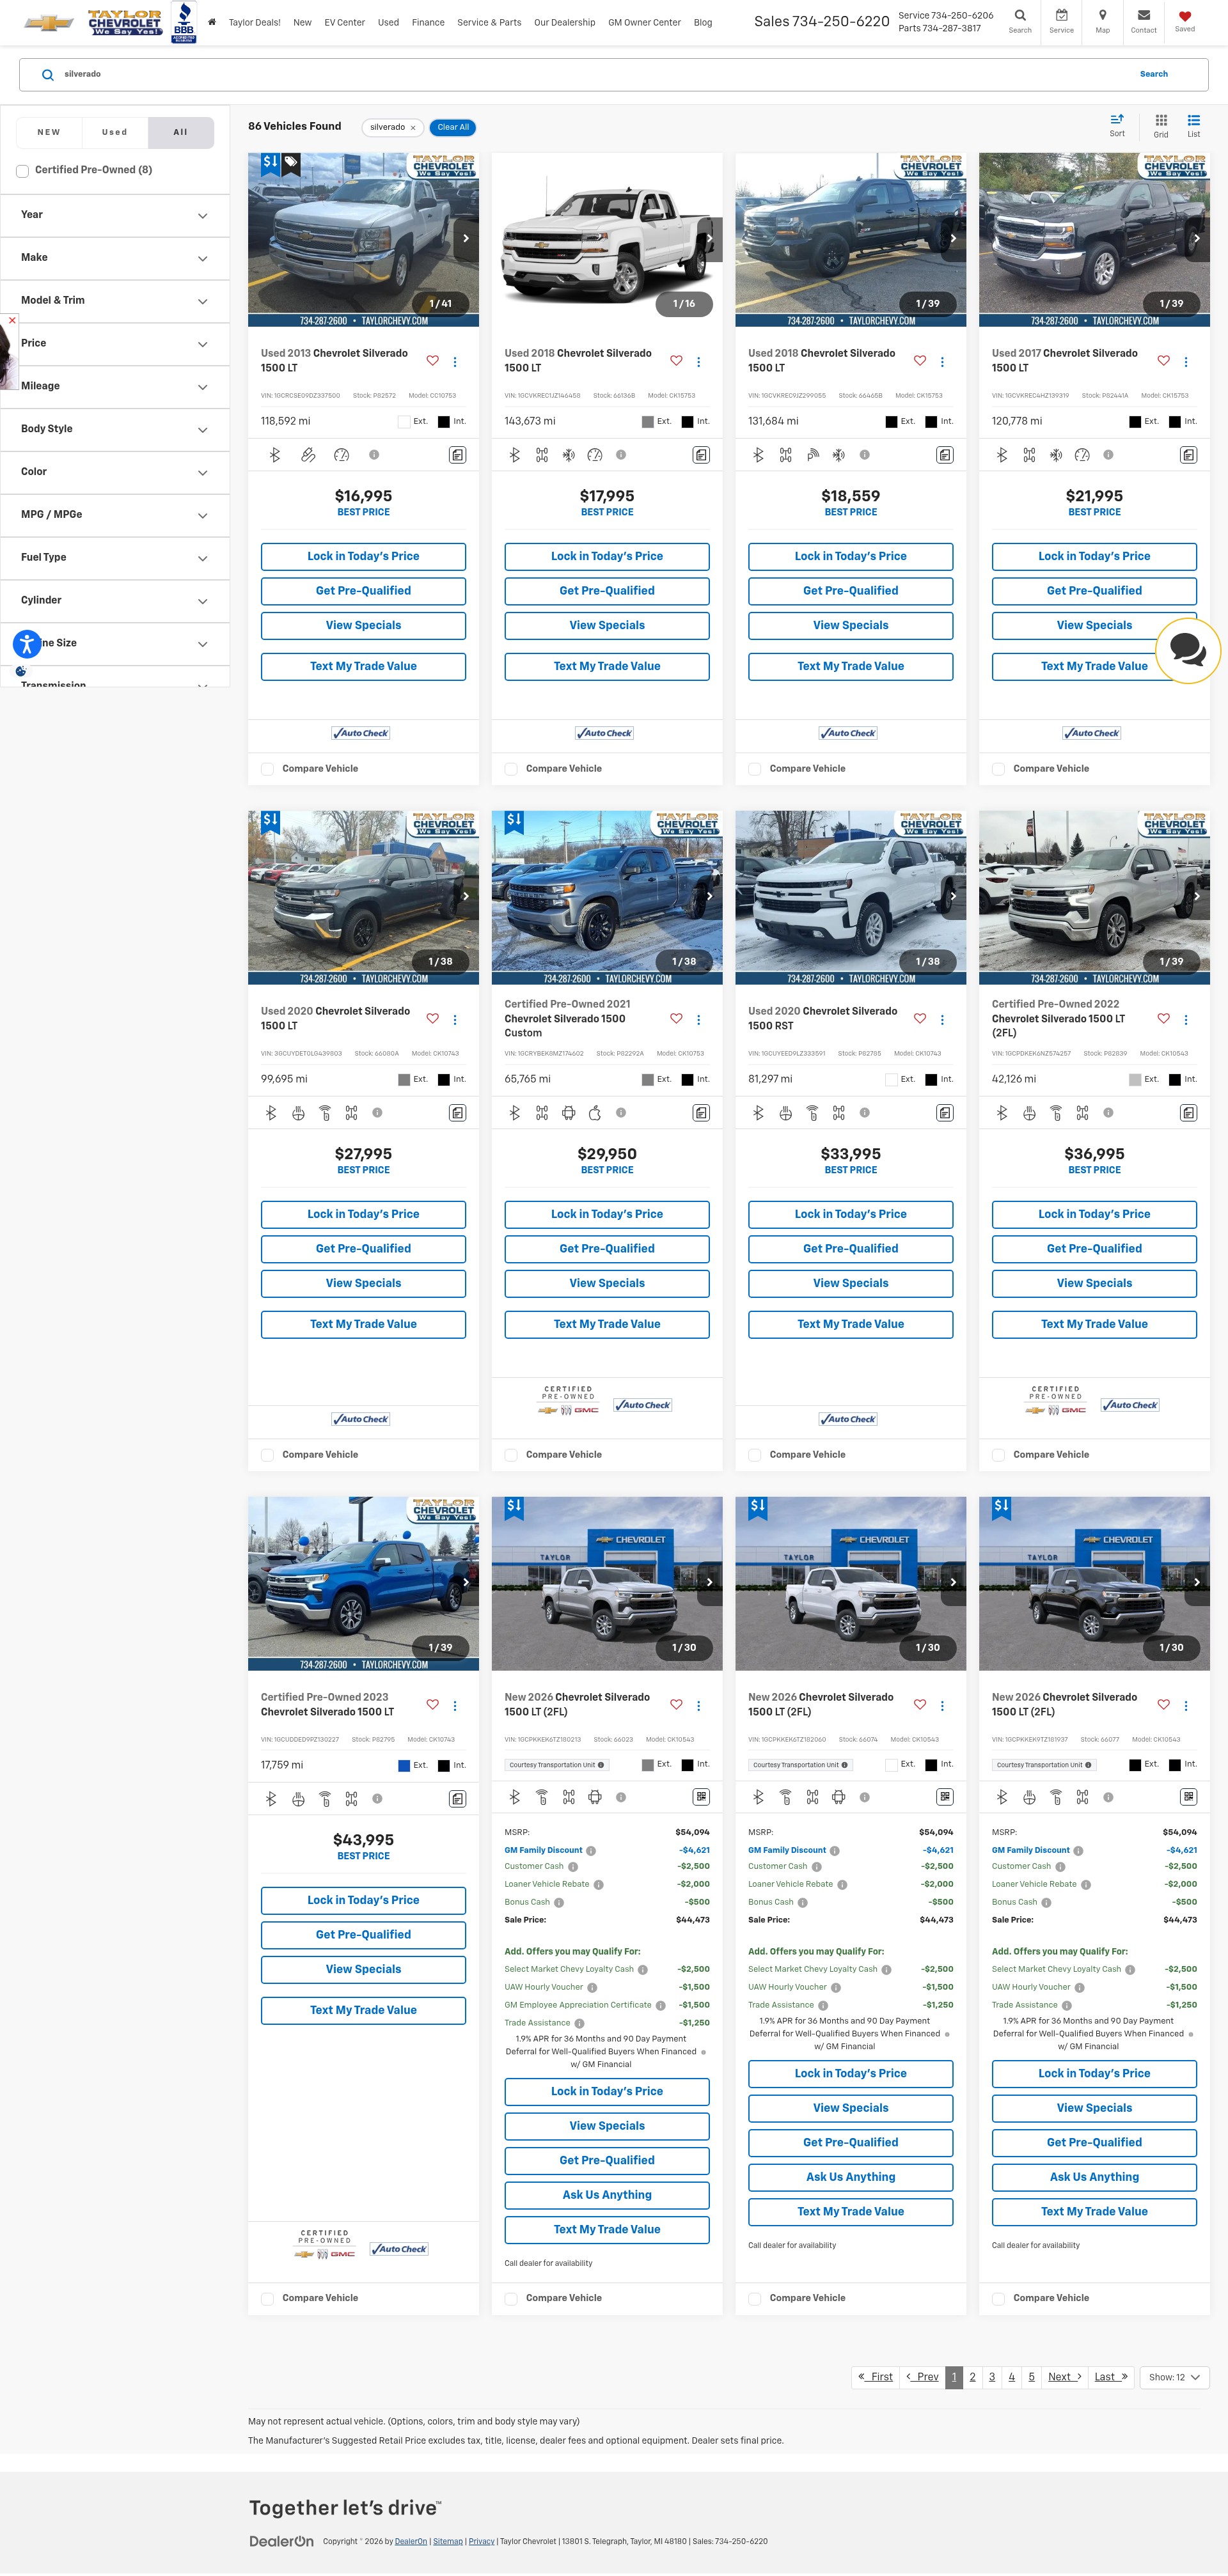This screenshot has width=1228, height=2576.
Task: Open window sticker icon for 2022 Silverado LT
Action: [1188, 1113]
